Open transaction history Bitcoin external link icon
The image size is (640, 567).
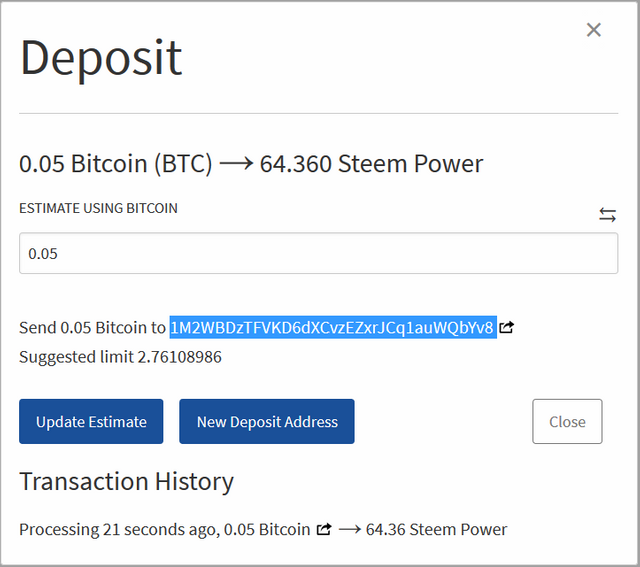(x=323, y=529)
